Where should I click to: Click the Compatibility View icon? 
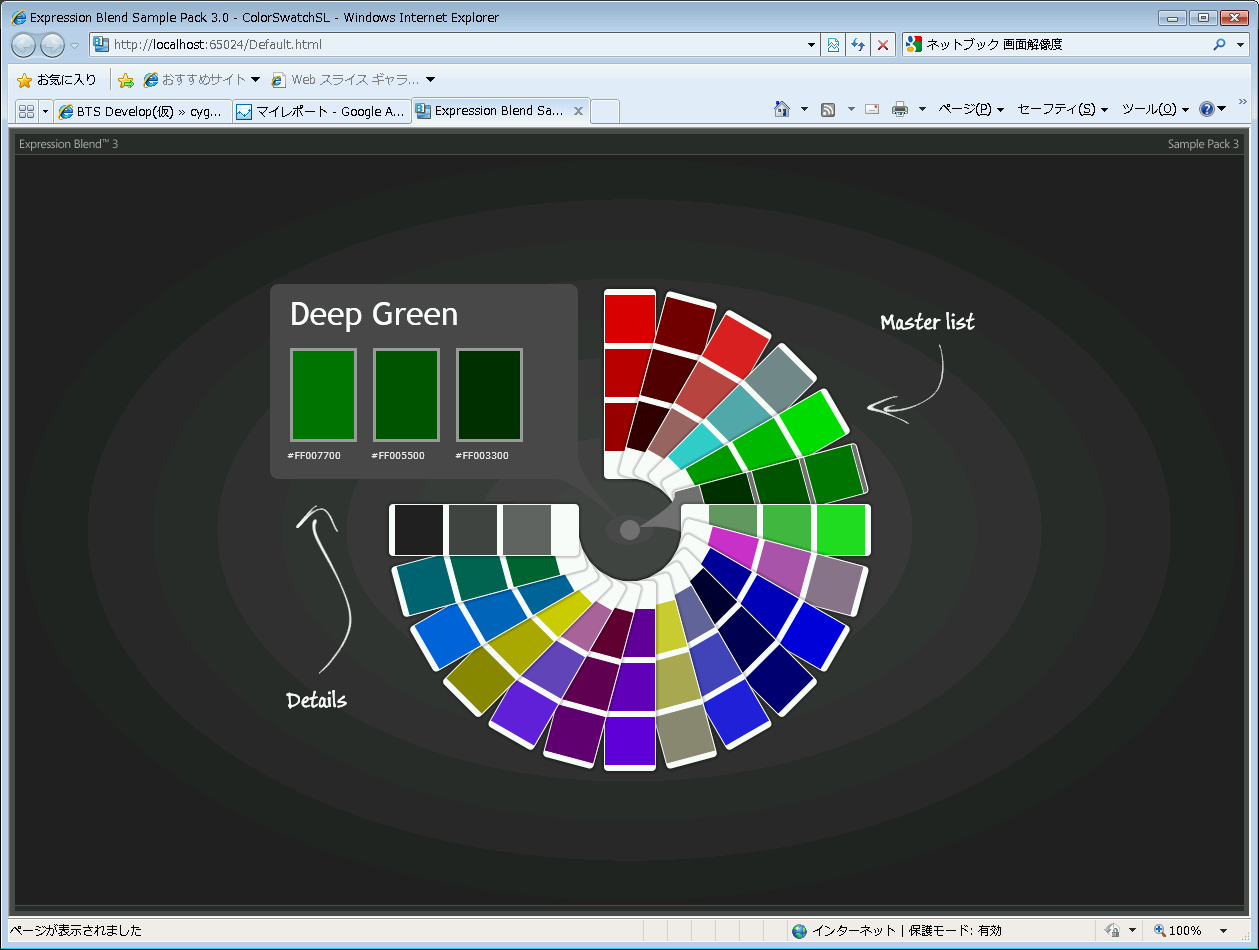click(833, 45)
